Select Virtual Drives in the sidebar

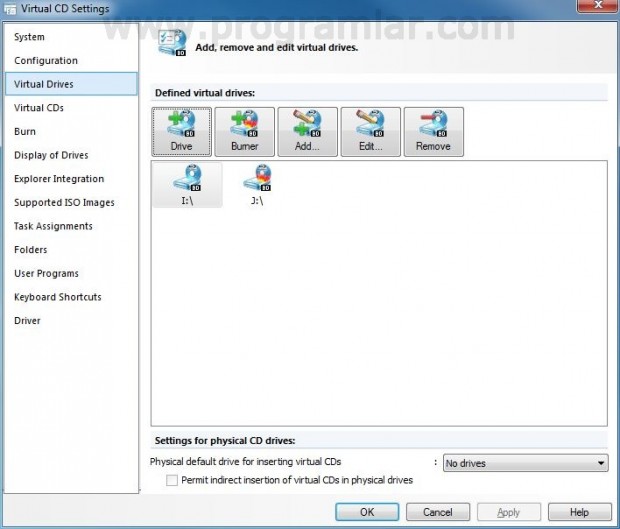(71, 84)
